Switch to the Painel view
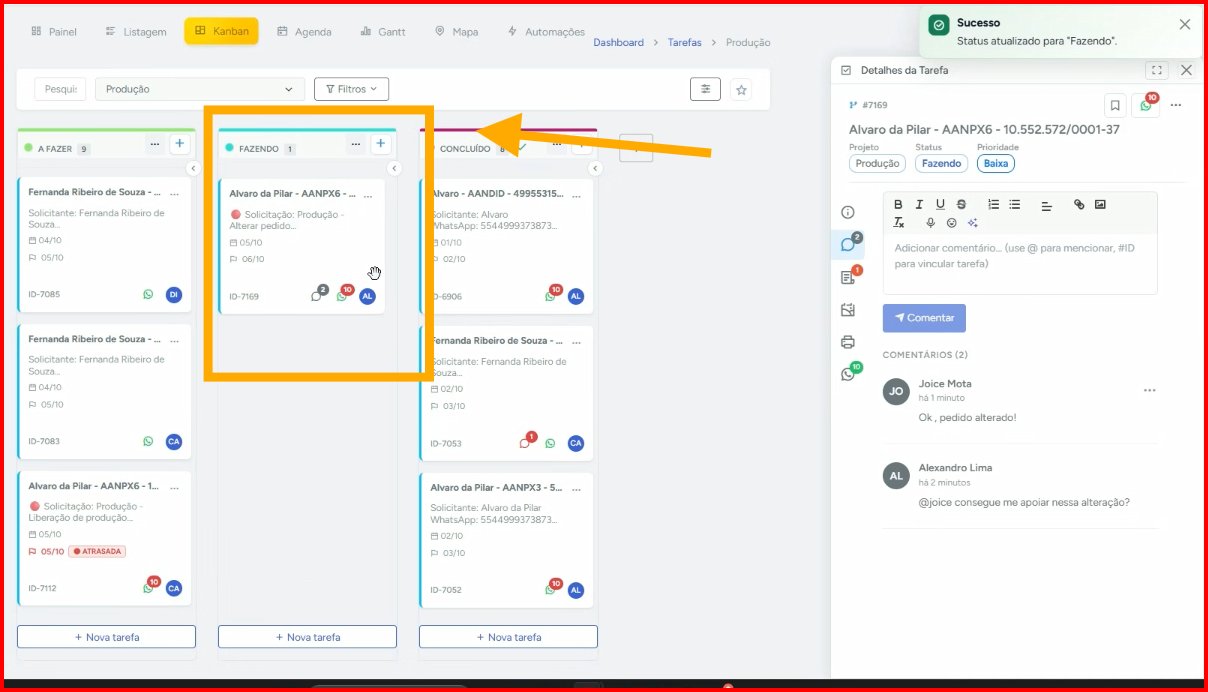Screen dimensions: 1208x692 54,32
